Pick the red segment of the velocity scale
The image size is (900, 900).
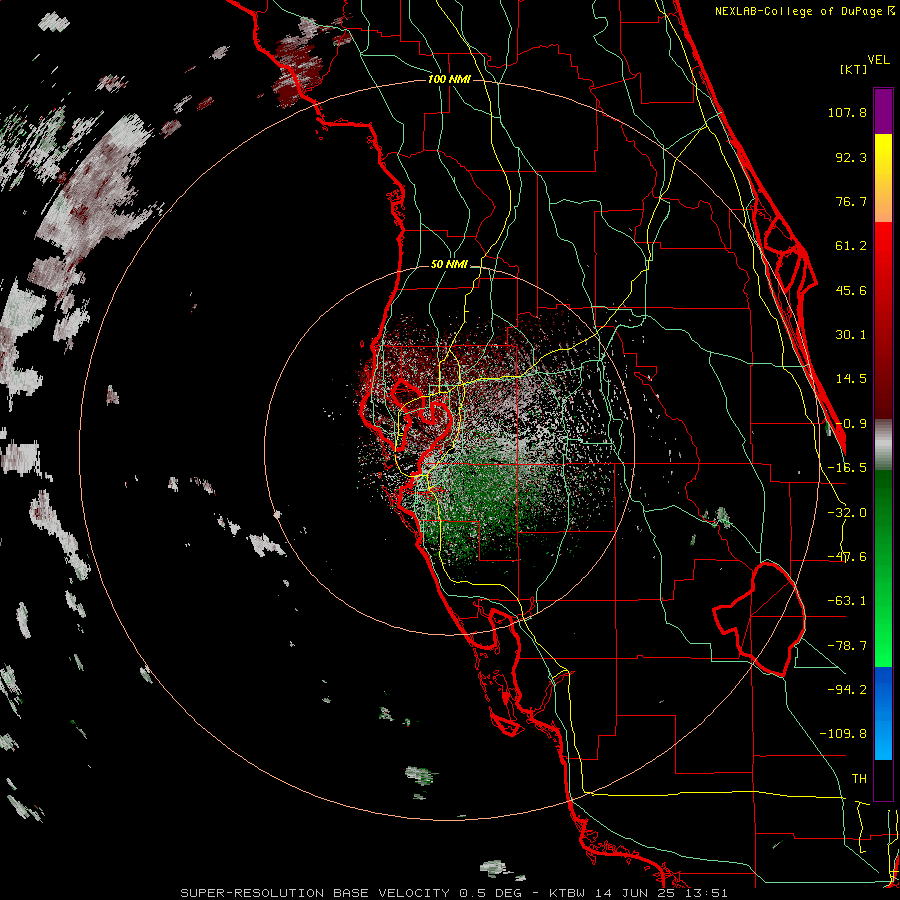(883, 320)
